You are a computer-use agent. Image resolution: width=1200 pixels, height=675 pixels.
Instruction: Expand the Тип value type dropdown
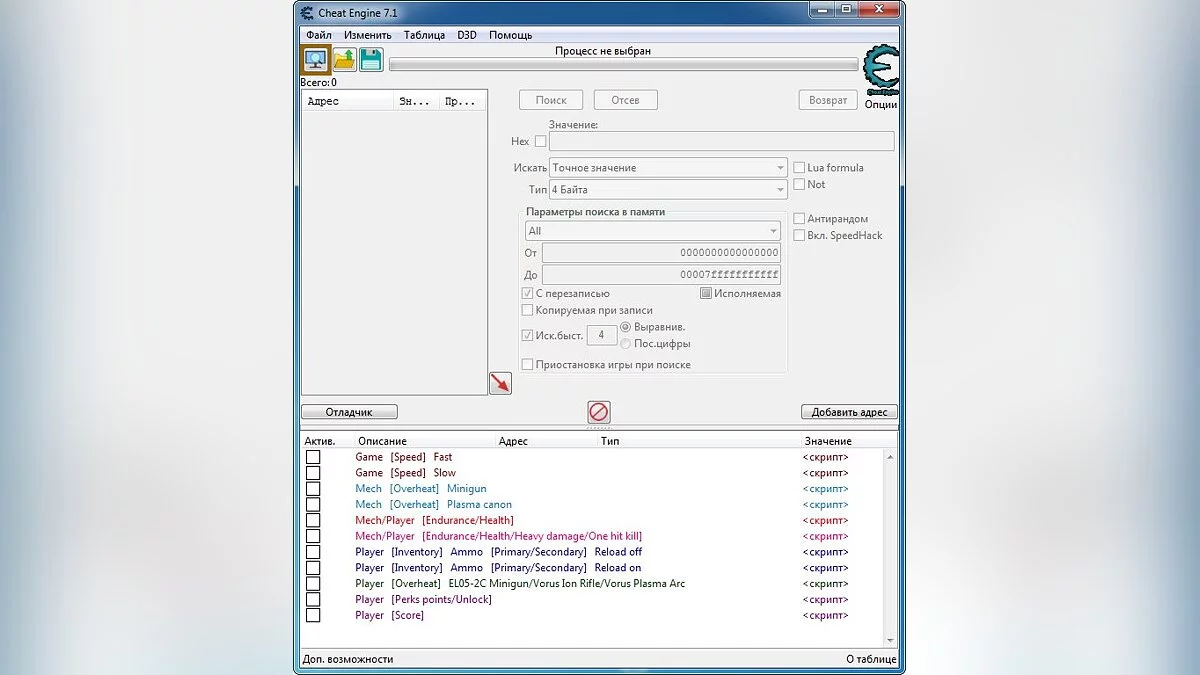click(x=668, y=190)
